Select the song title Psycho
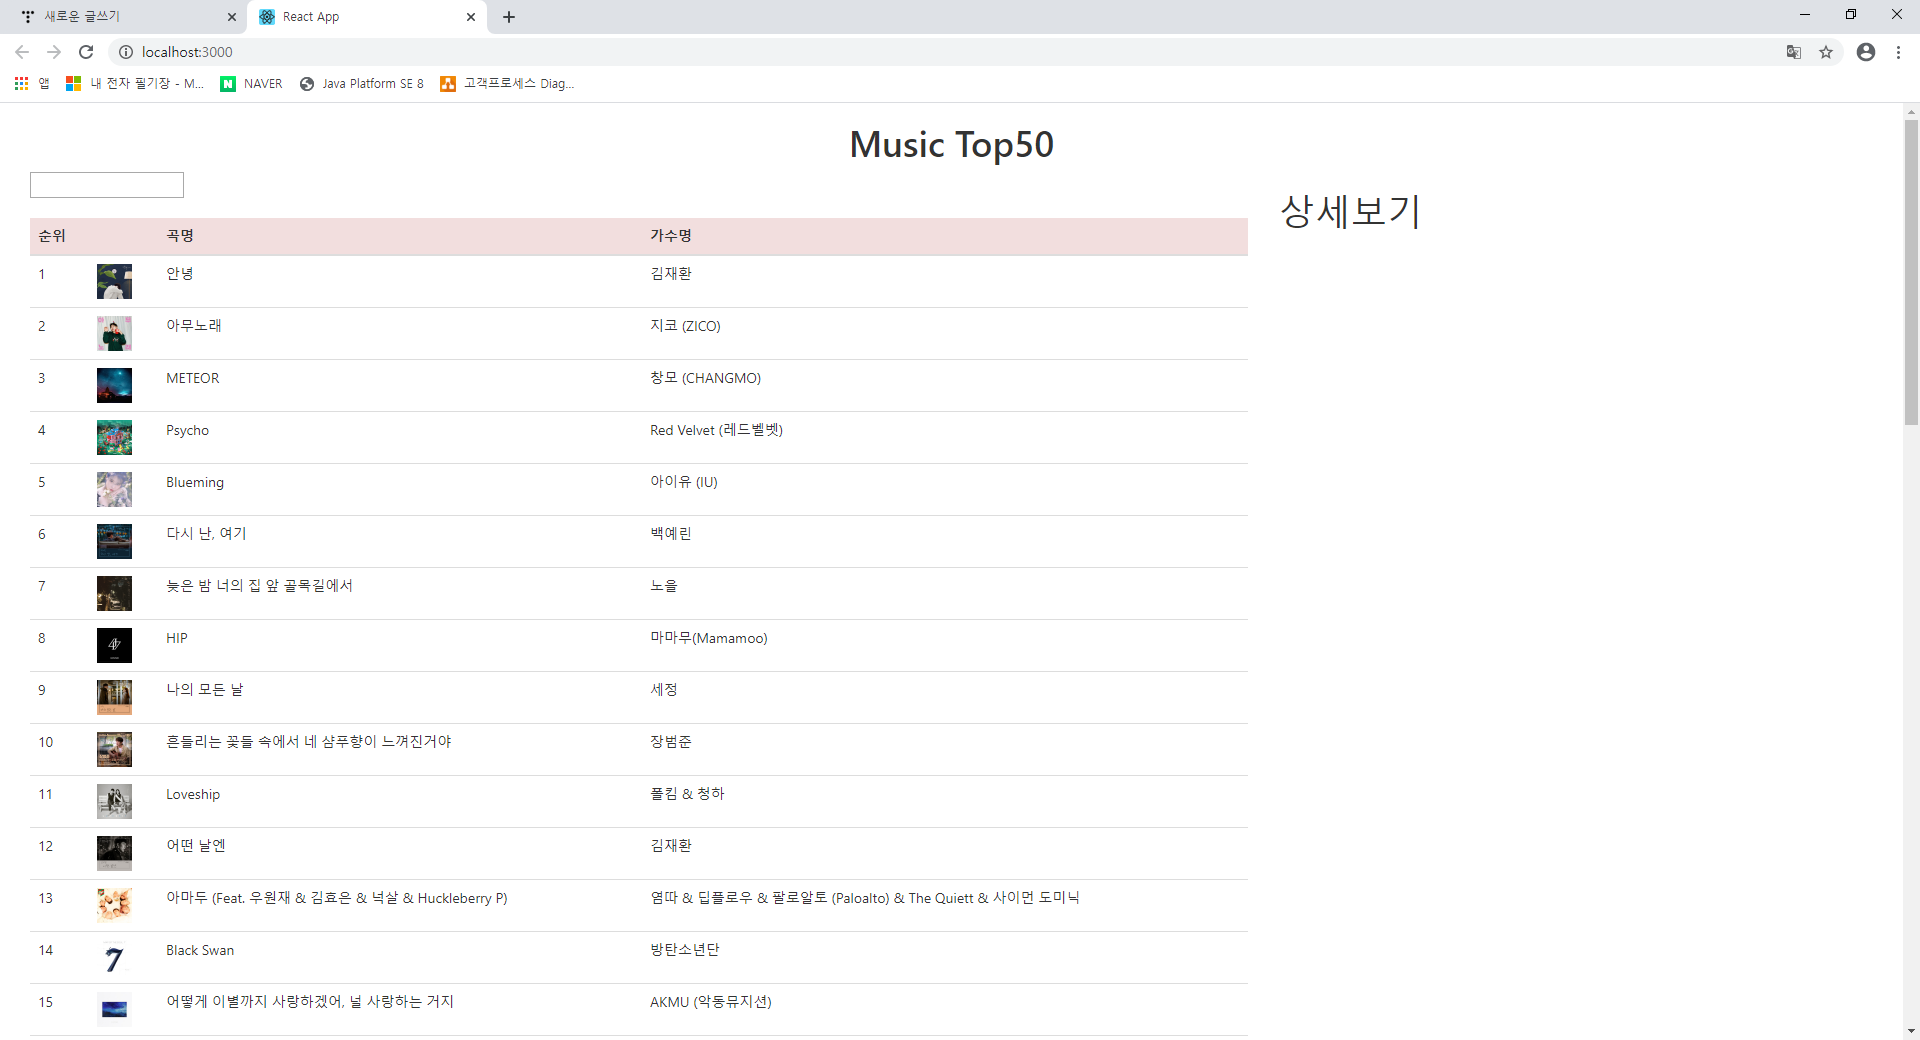 (187, 430)
